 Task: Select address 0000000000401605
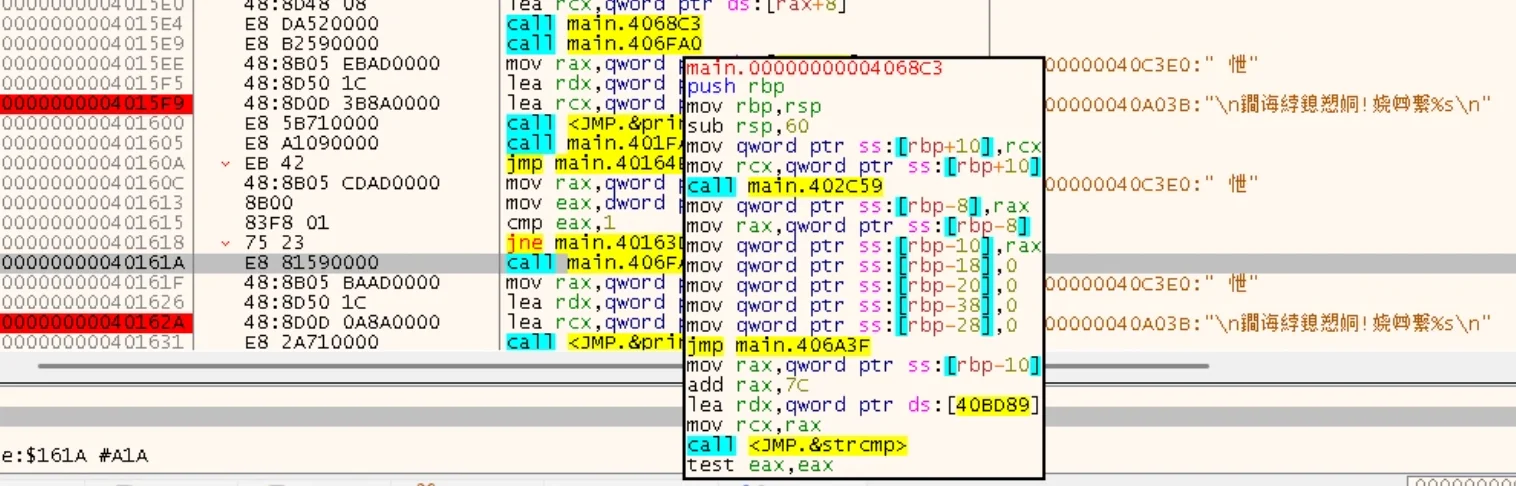92,143
